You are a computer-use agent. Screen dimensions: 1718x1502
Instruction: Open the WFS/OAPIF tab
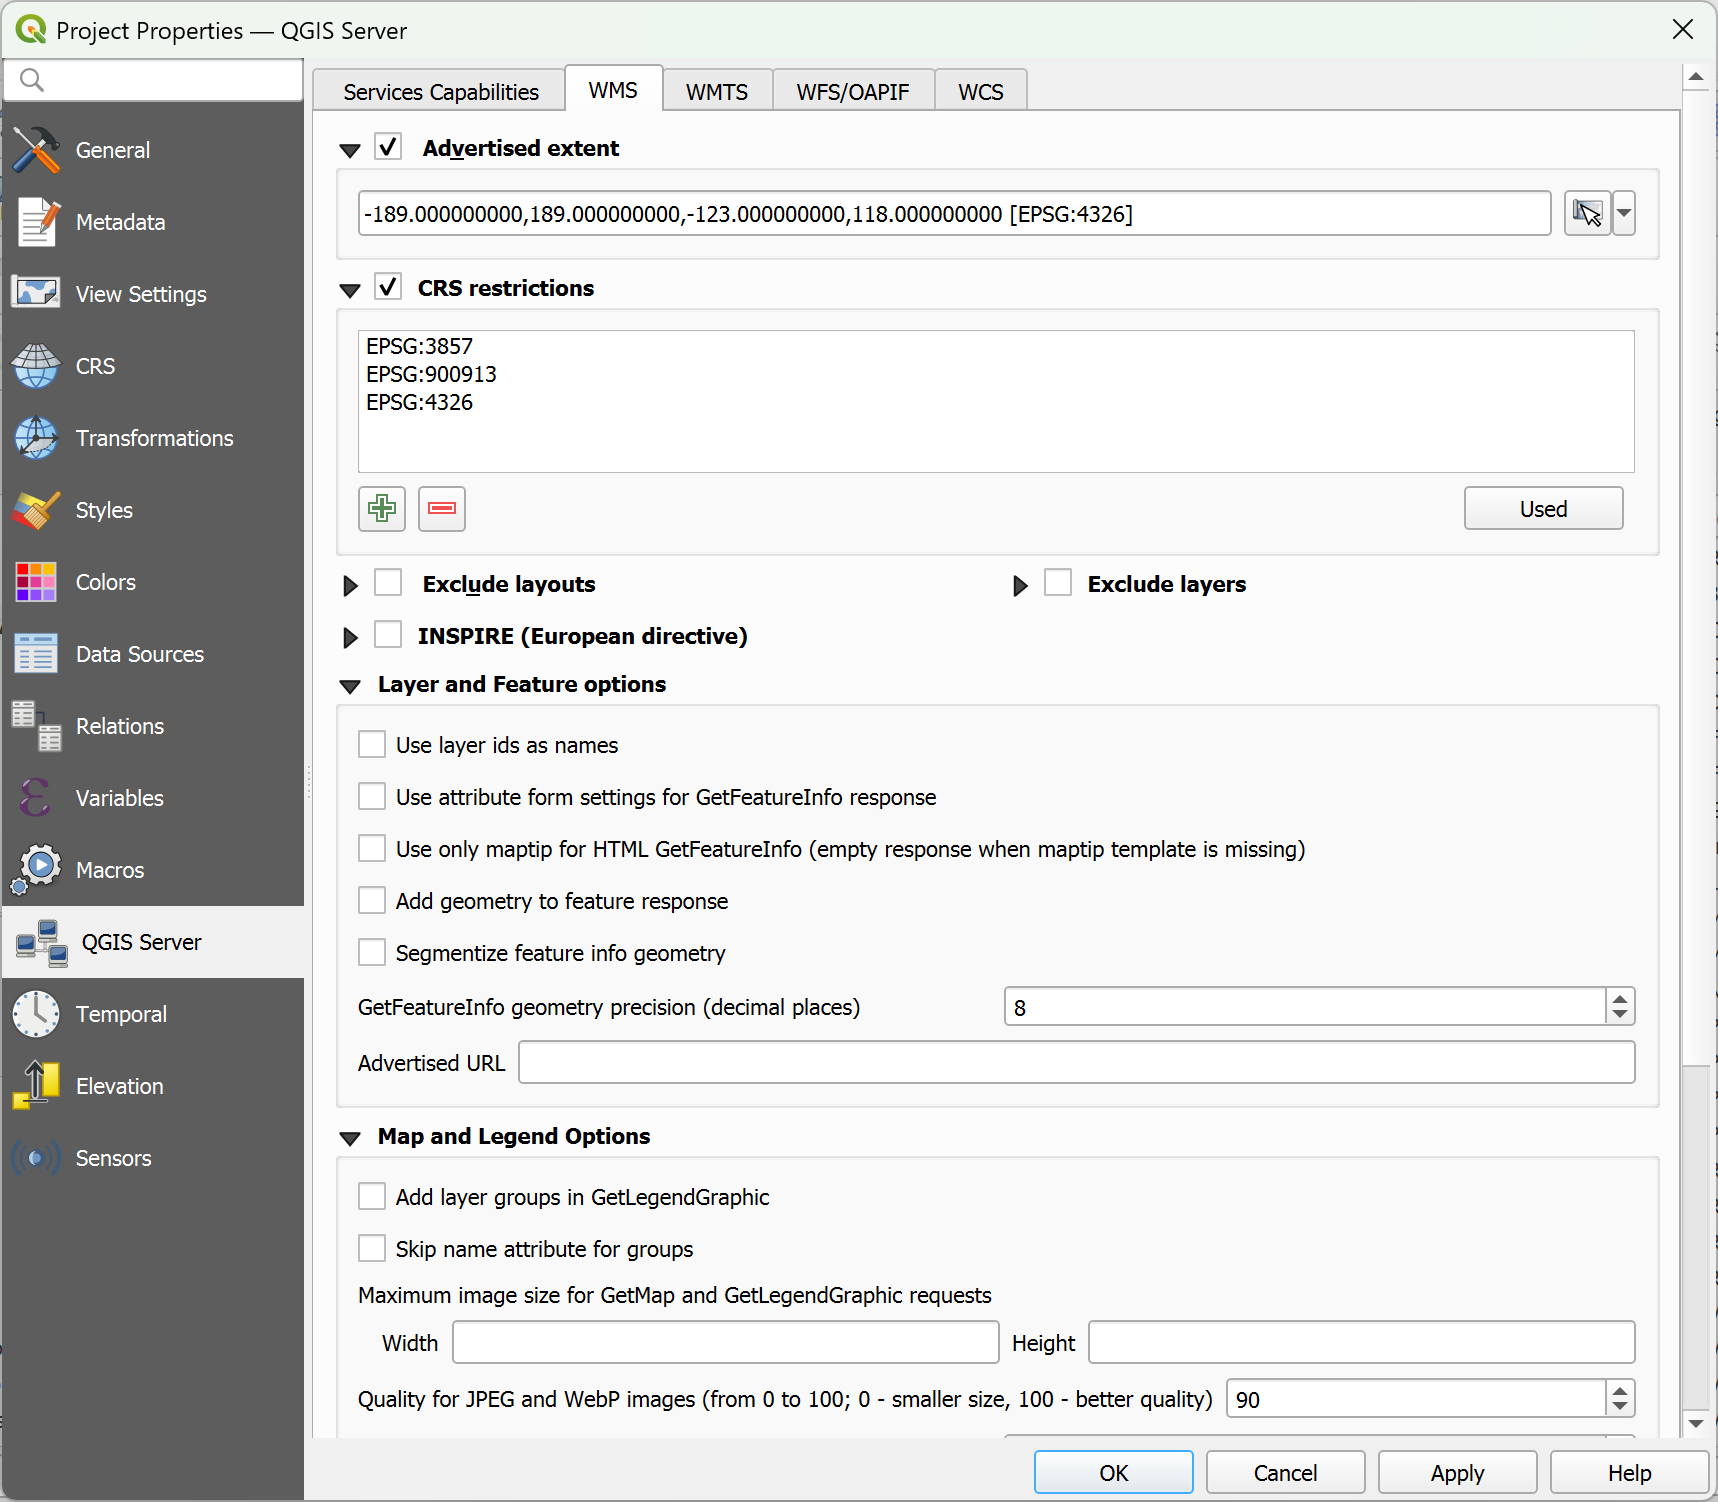coord(853,92)
